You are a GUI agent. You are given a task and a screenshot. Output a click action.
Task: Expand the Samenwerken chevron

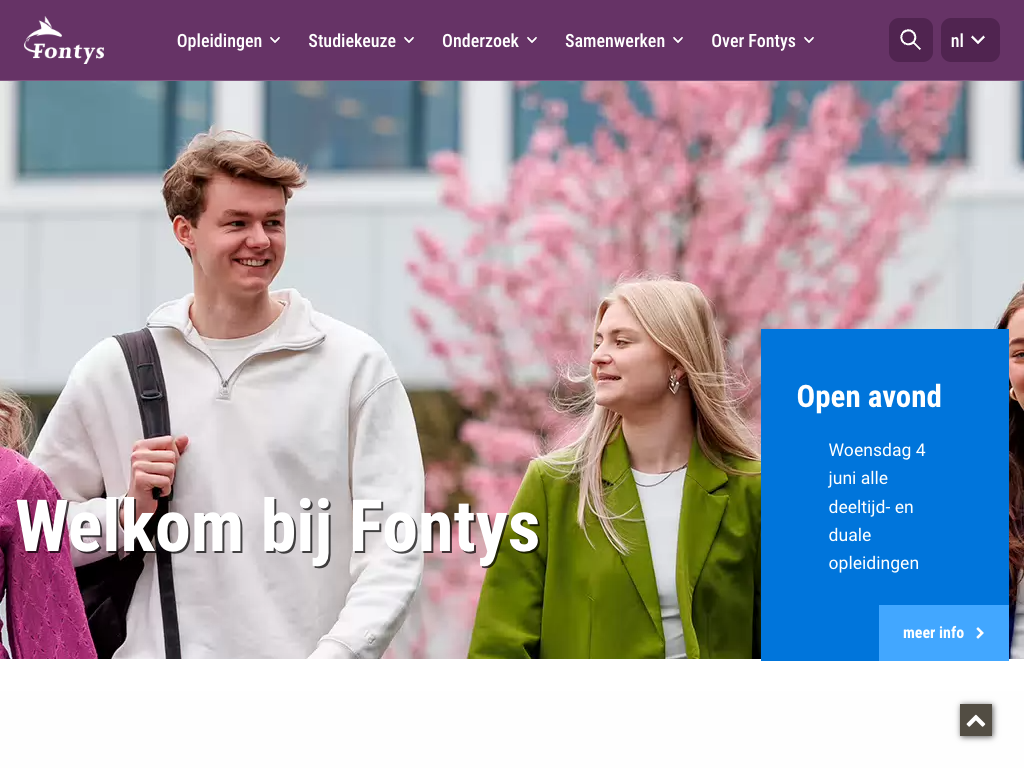[x=679, y=40]
